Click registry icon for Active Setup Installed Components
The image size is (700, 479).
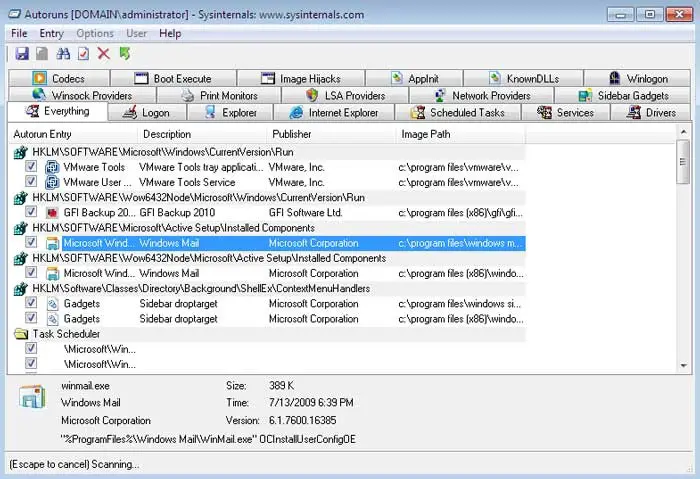point(21,228)
